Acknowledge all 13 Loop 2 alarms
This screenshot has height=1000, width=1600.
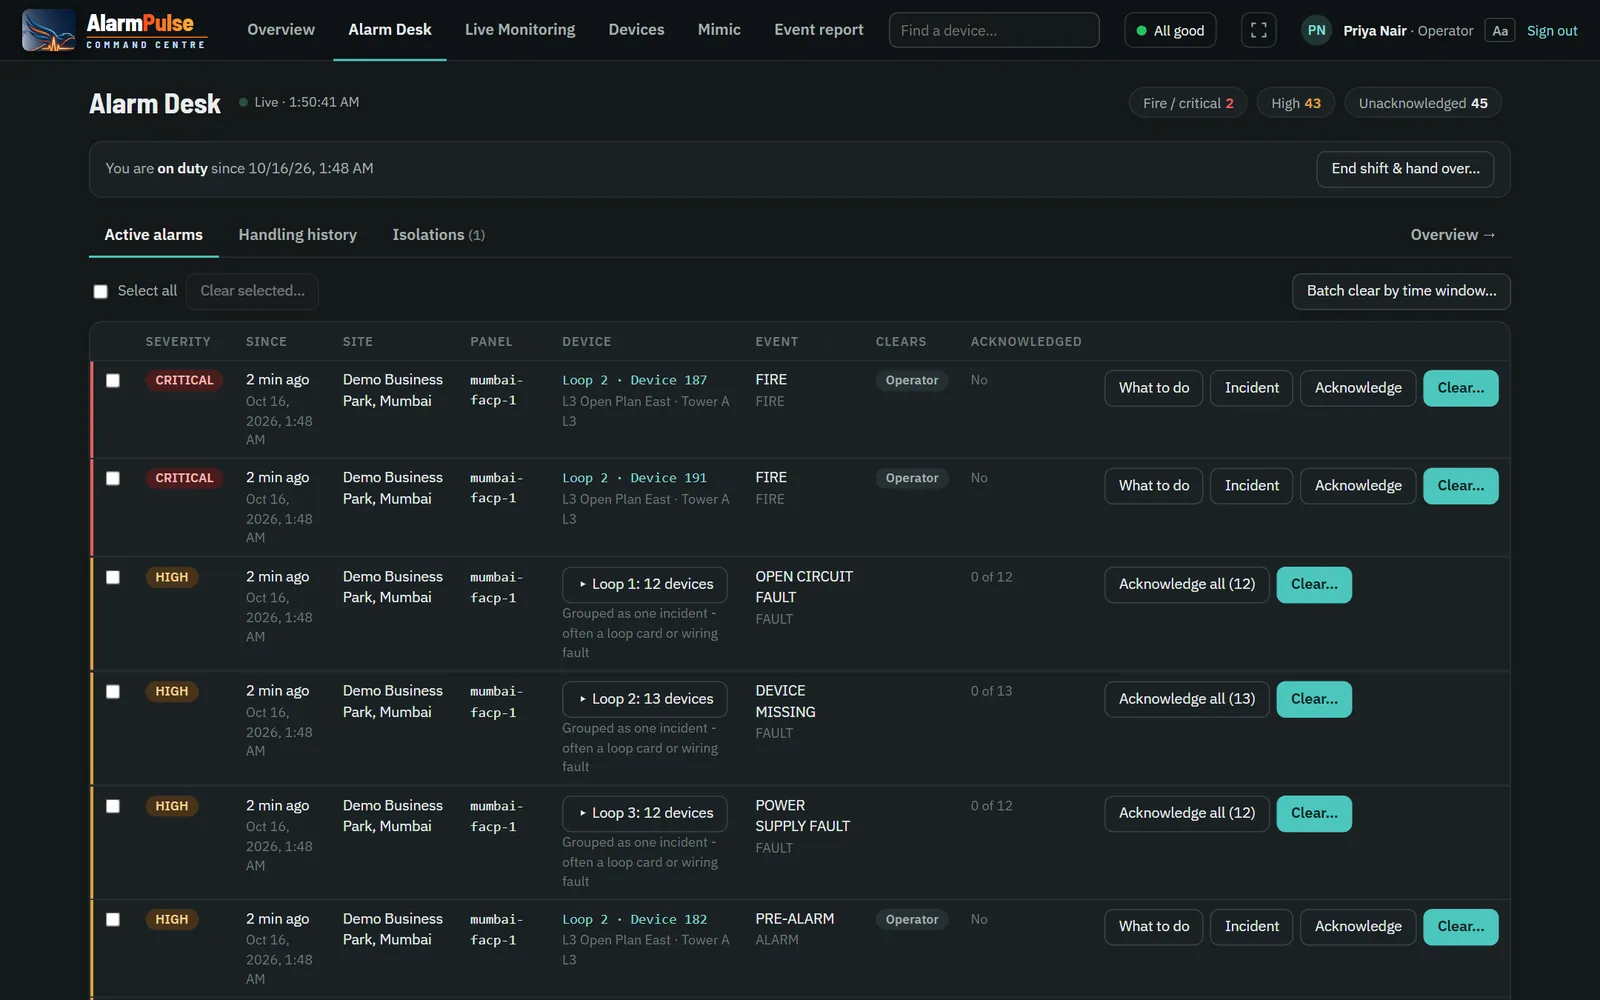tap(1187, 699)
